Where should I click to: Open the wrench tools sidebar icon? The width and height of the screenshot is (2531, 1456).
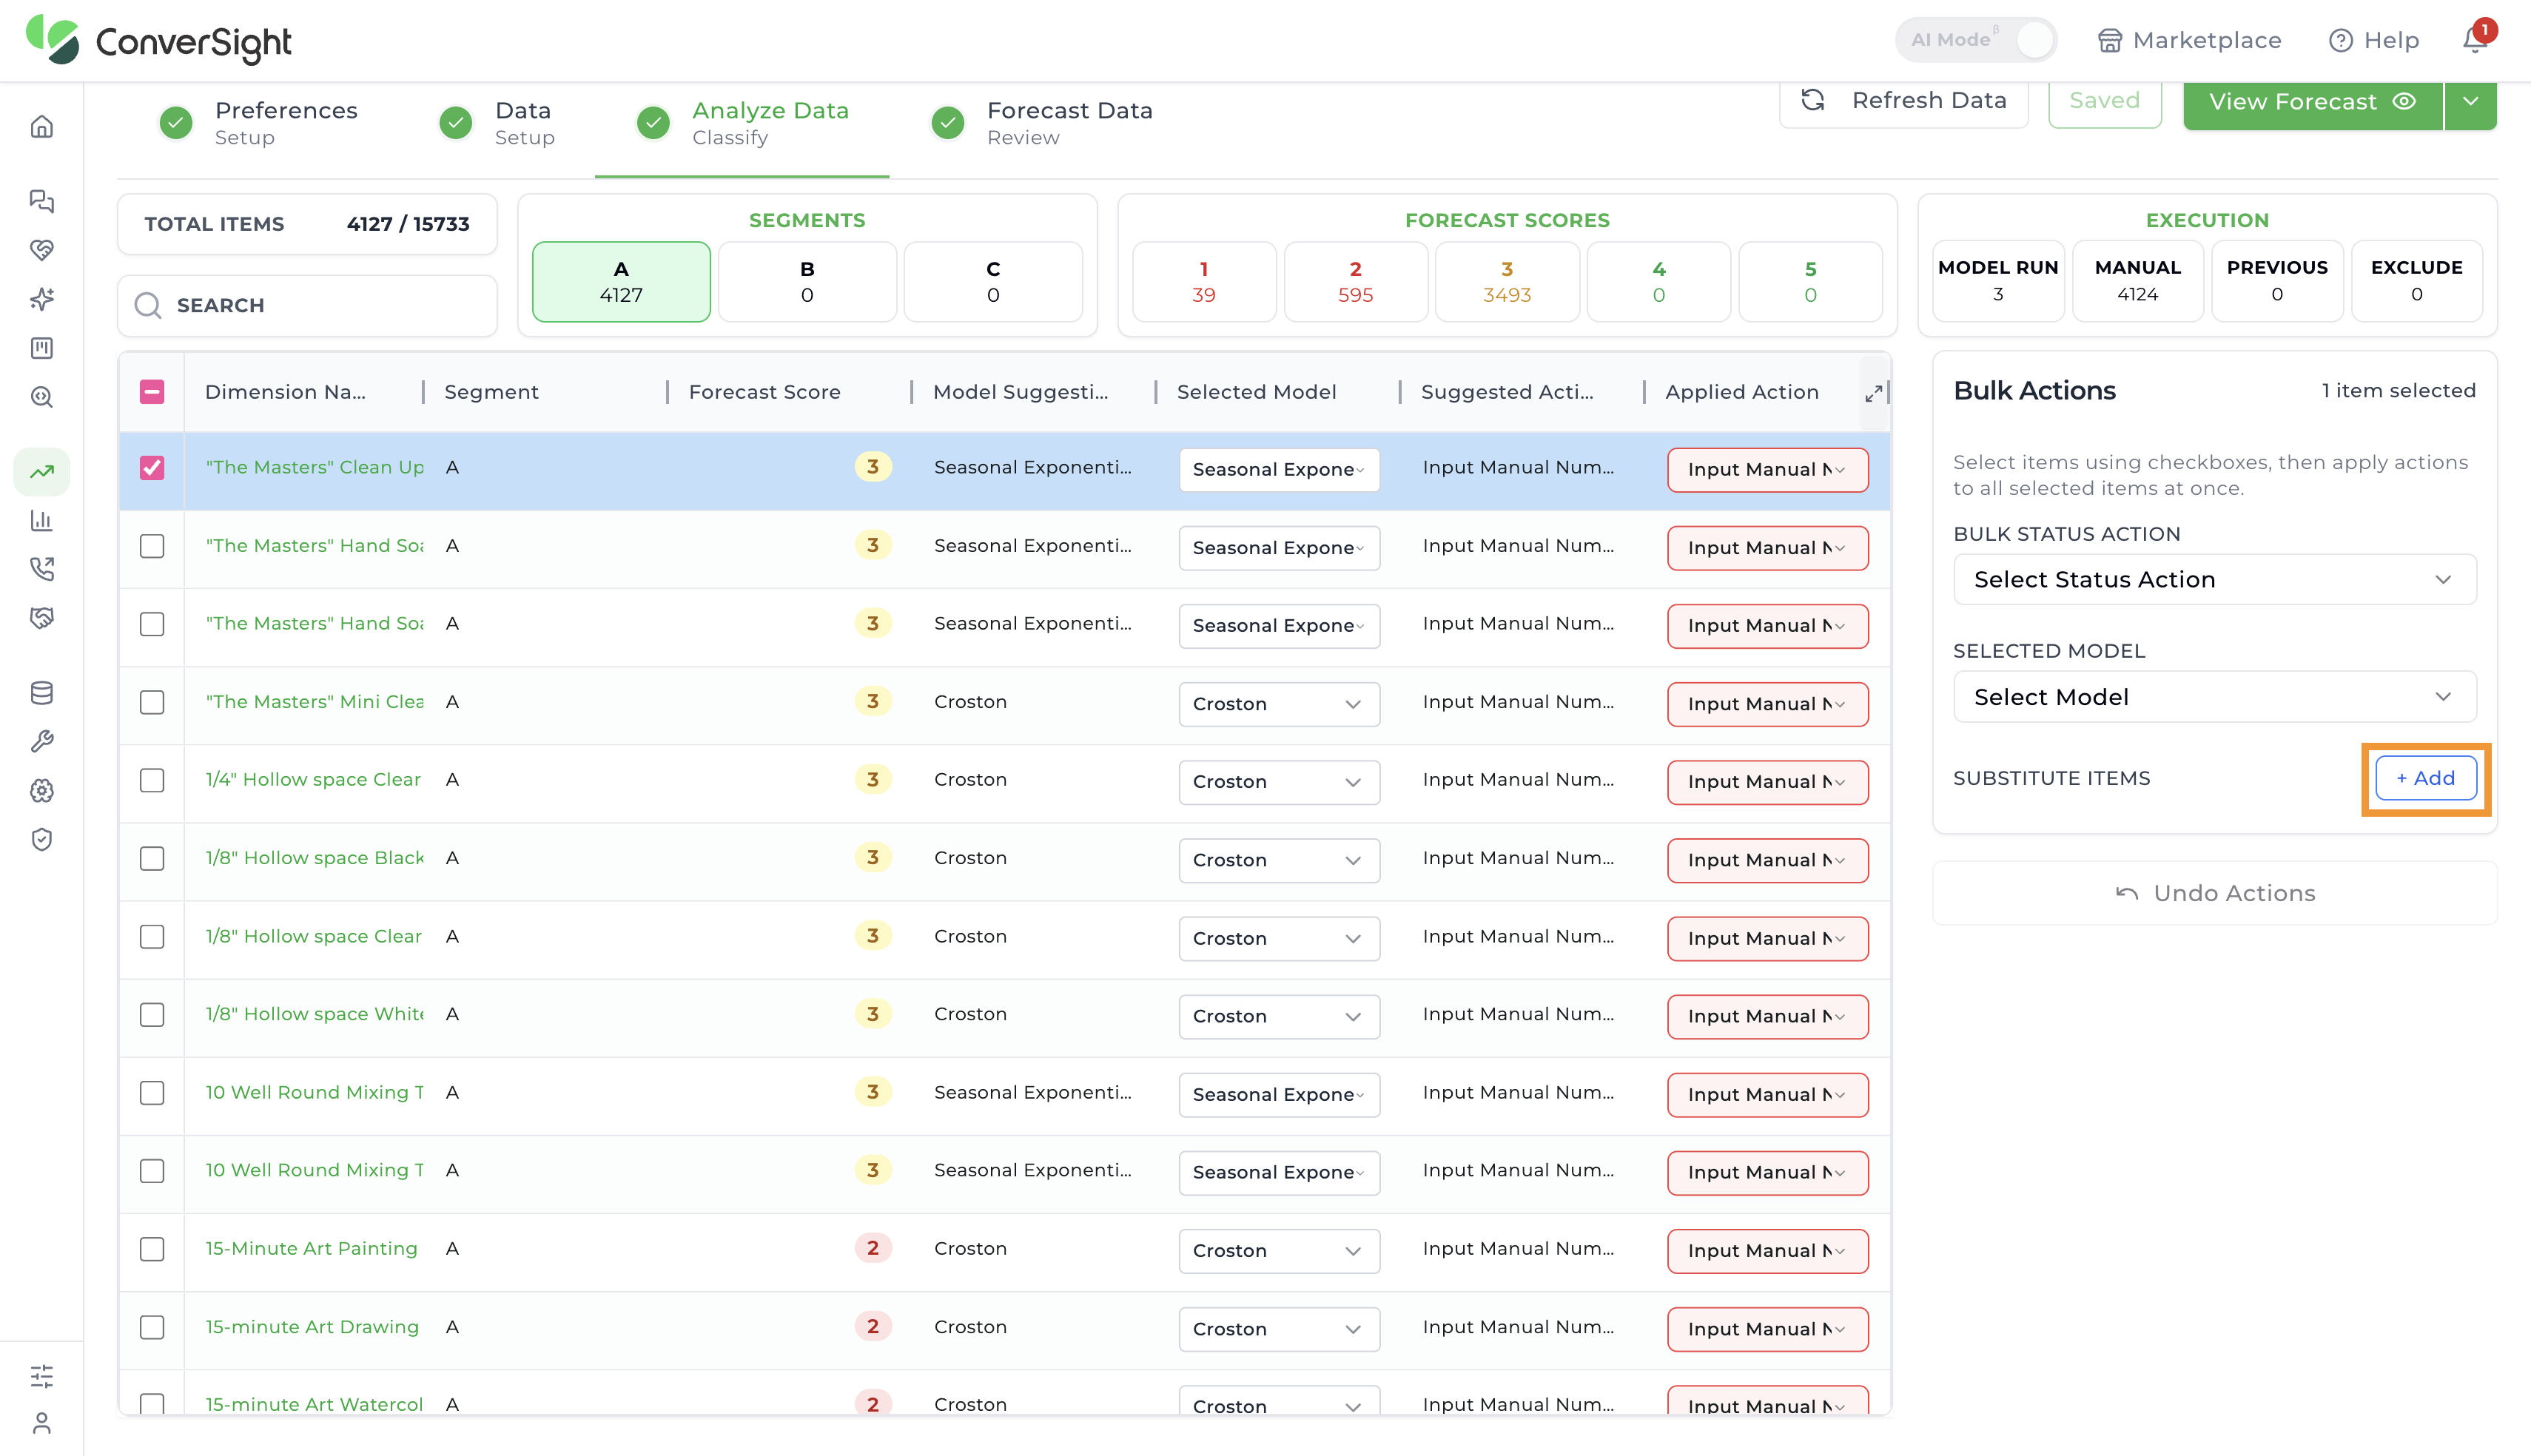(42, 741)
